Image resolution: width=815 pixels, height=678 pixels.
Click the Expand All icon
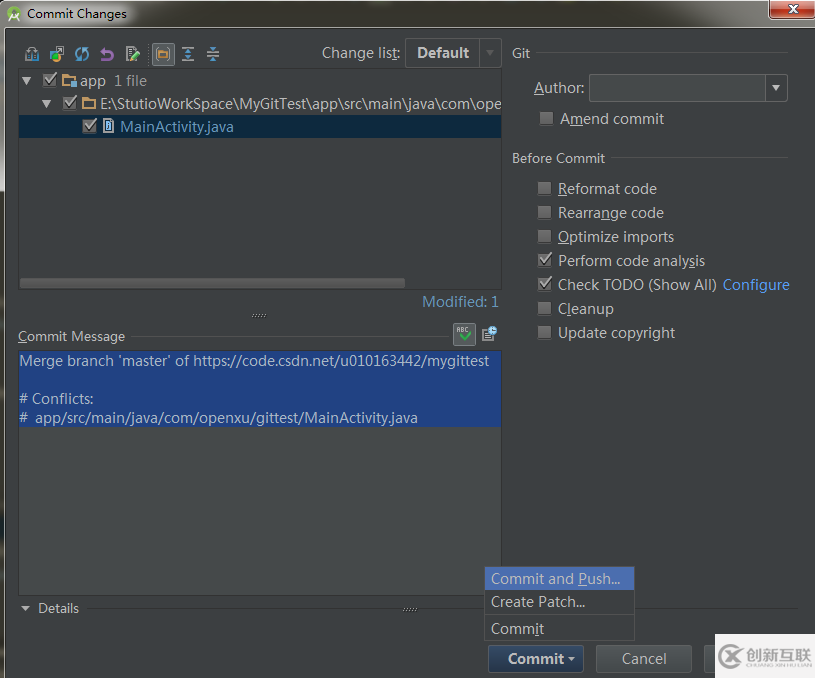tap(188, 54)
